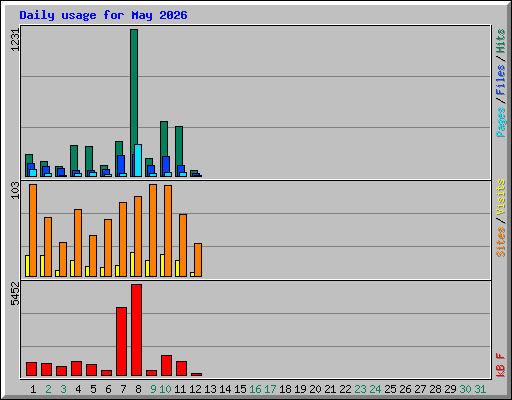Click day 10 on the x-axis
Screen dimensions: 512x400
coord(165,389)
